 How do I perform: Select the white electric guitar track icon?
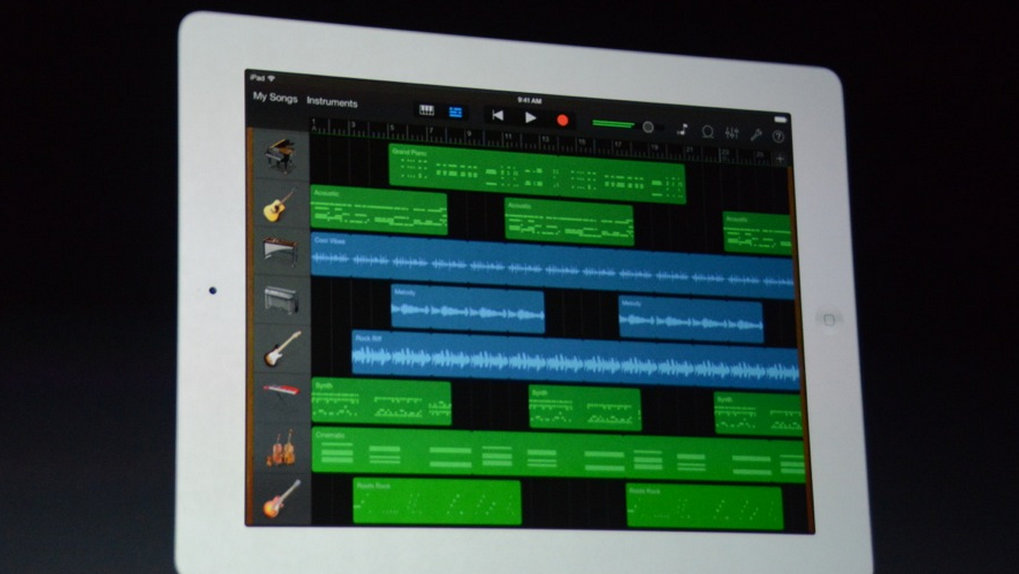pos(280,349)
